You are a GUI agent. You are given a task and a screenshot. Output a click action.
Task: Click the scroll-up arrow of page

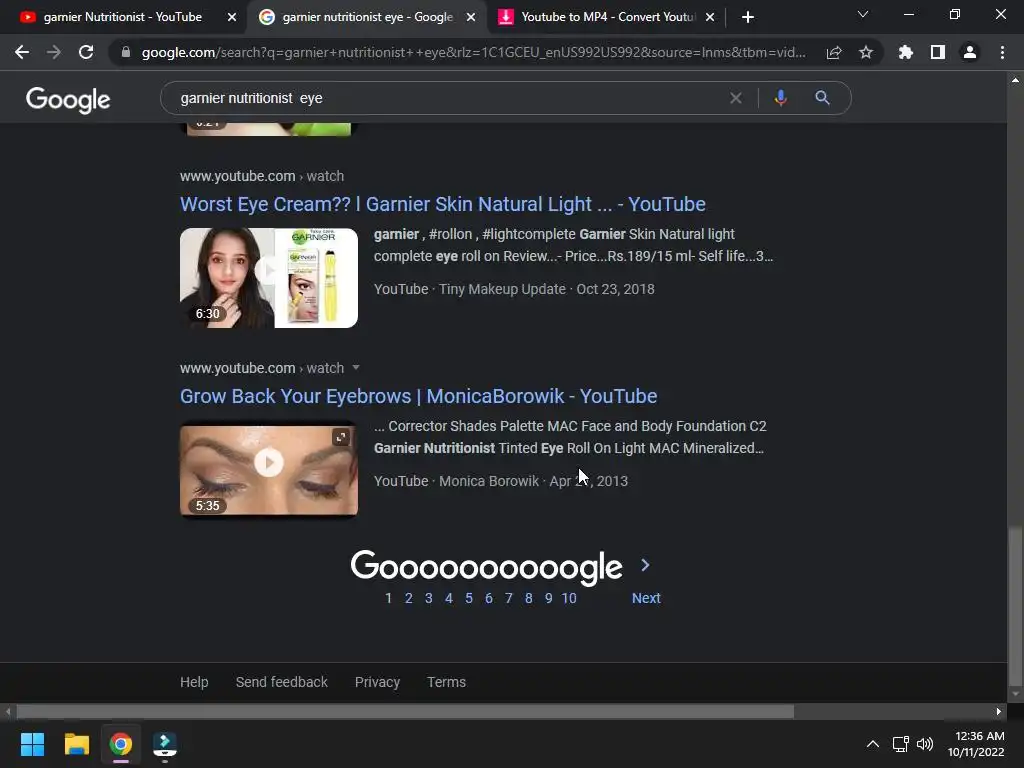point(1015,80)
